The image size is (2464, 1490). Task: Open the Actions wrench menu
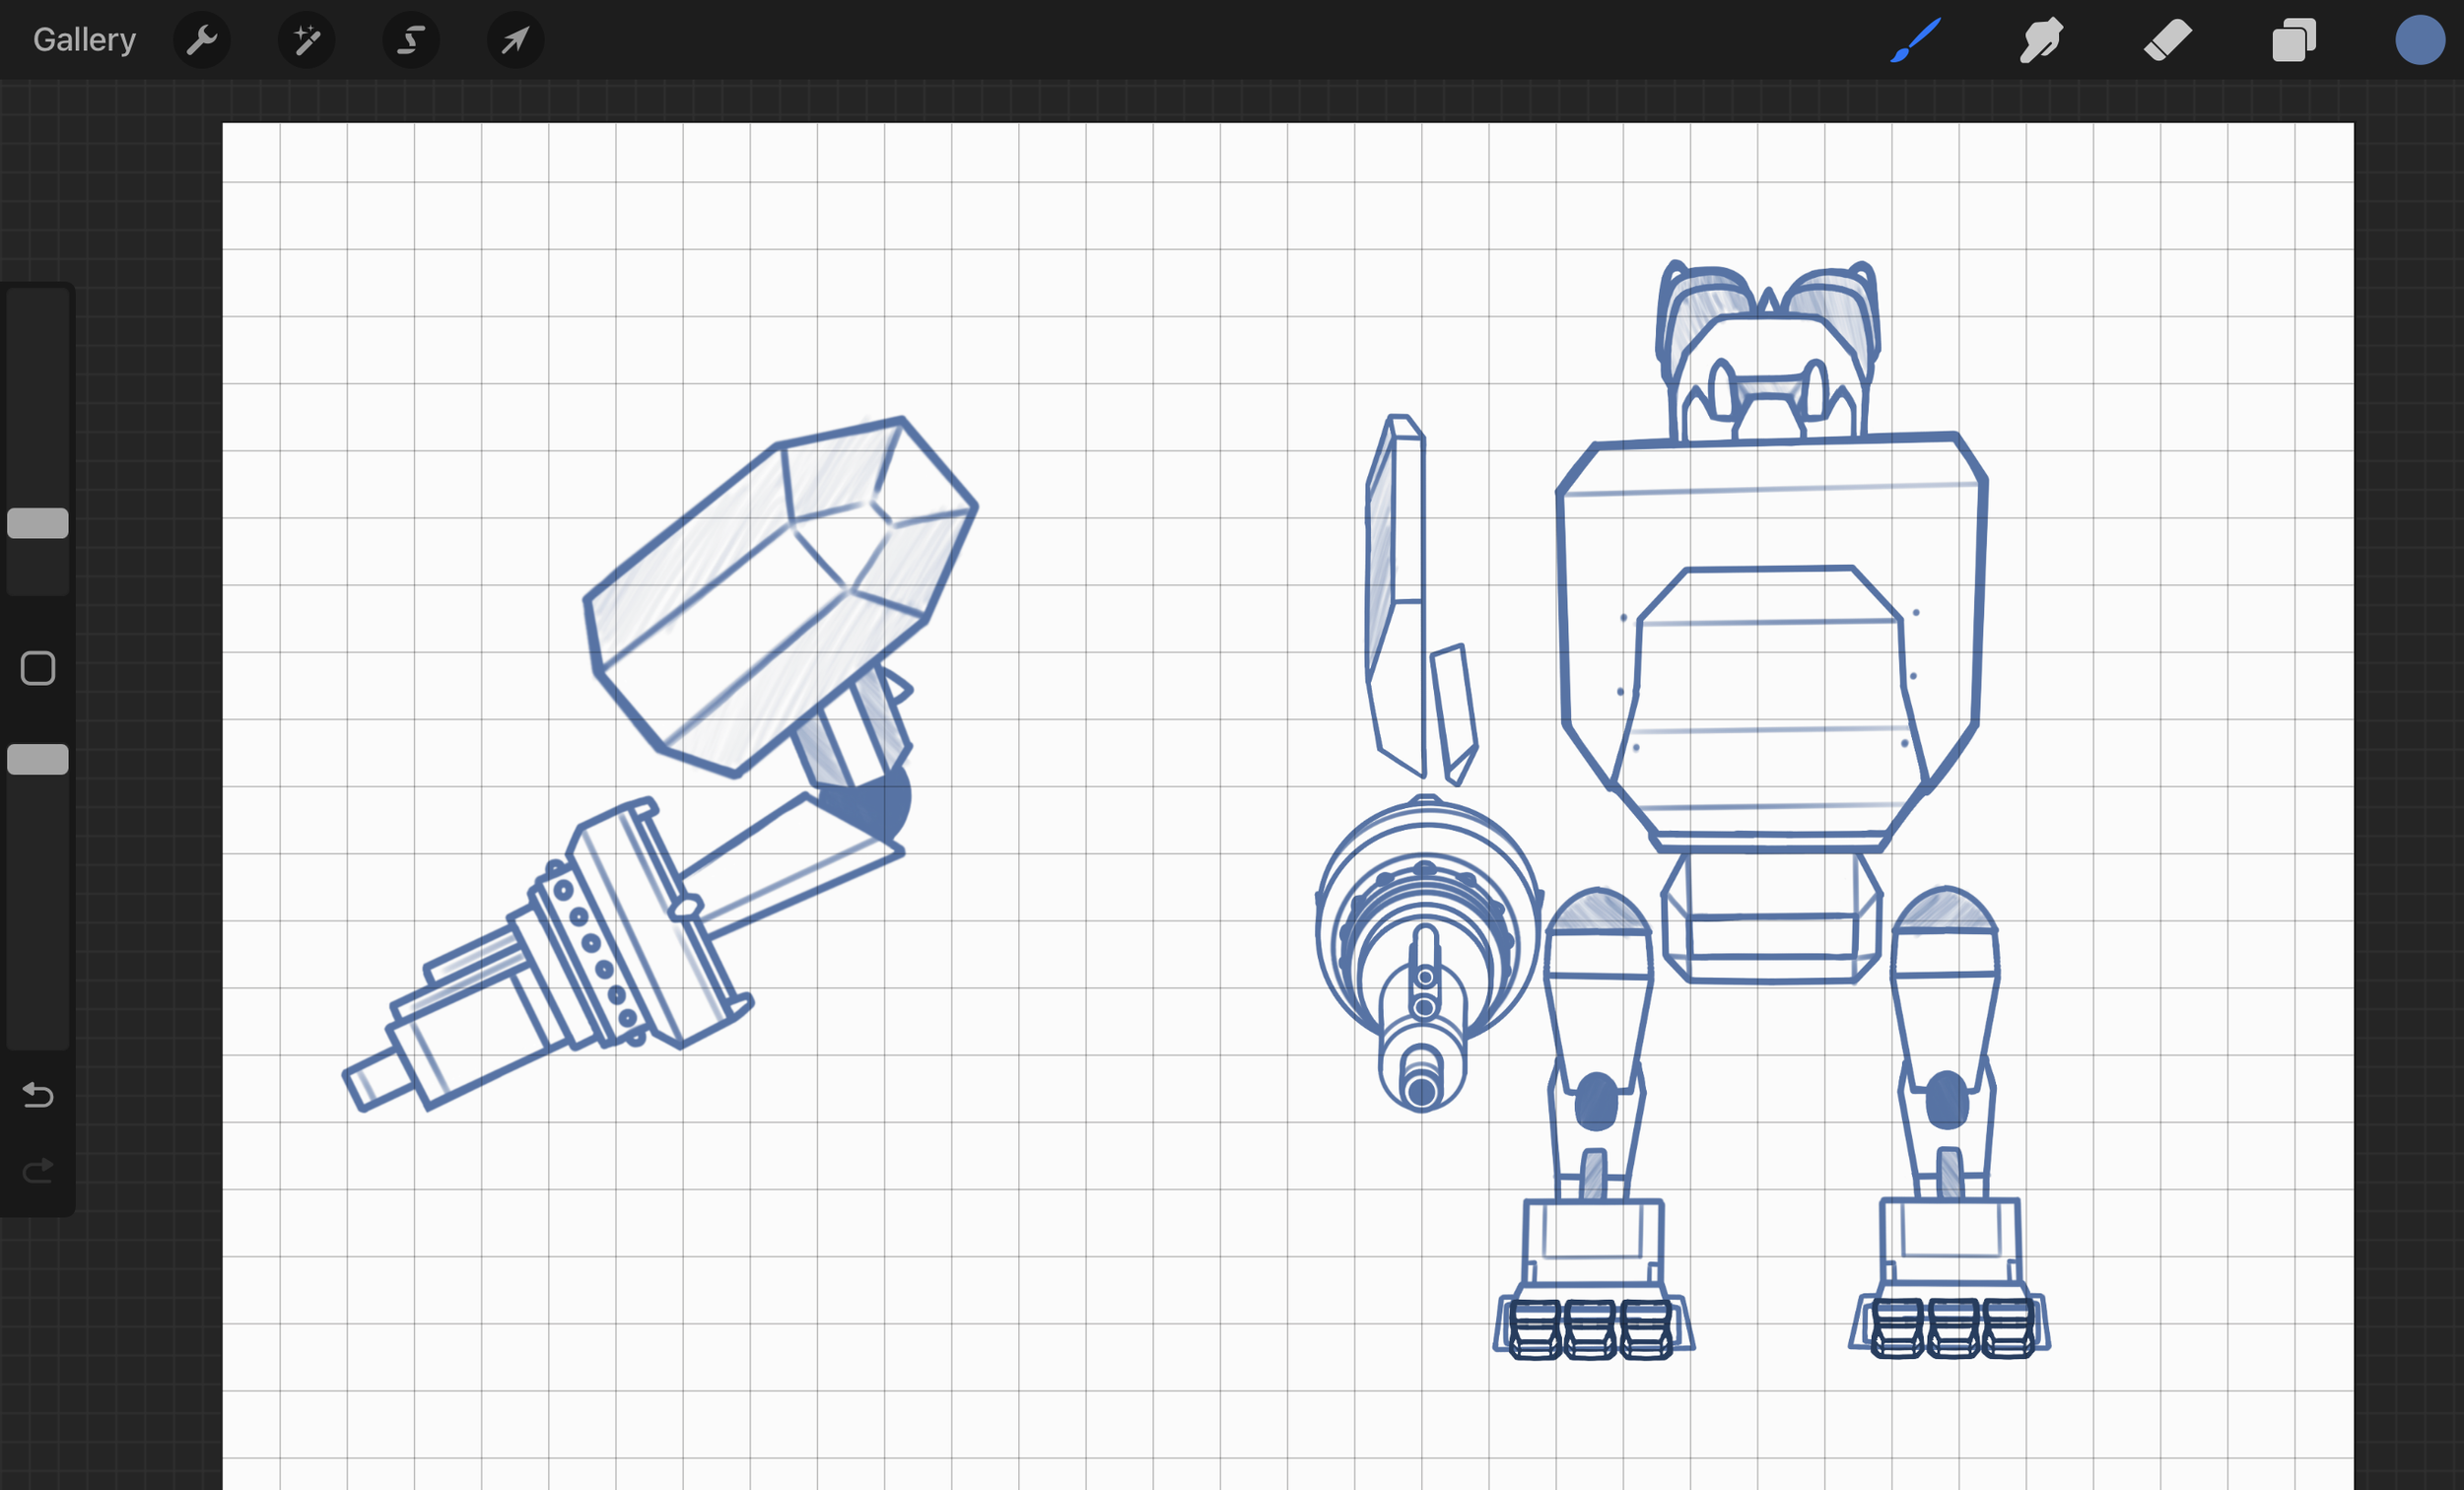click(202, 40)
